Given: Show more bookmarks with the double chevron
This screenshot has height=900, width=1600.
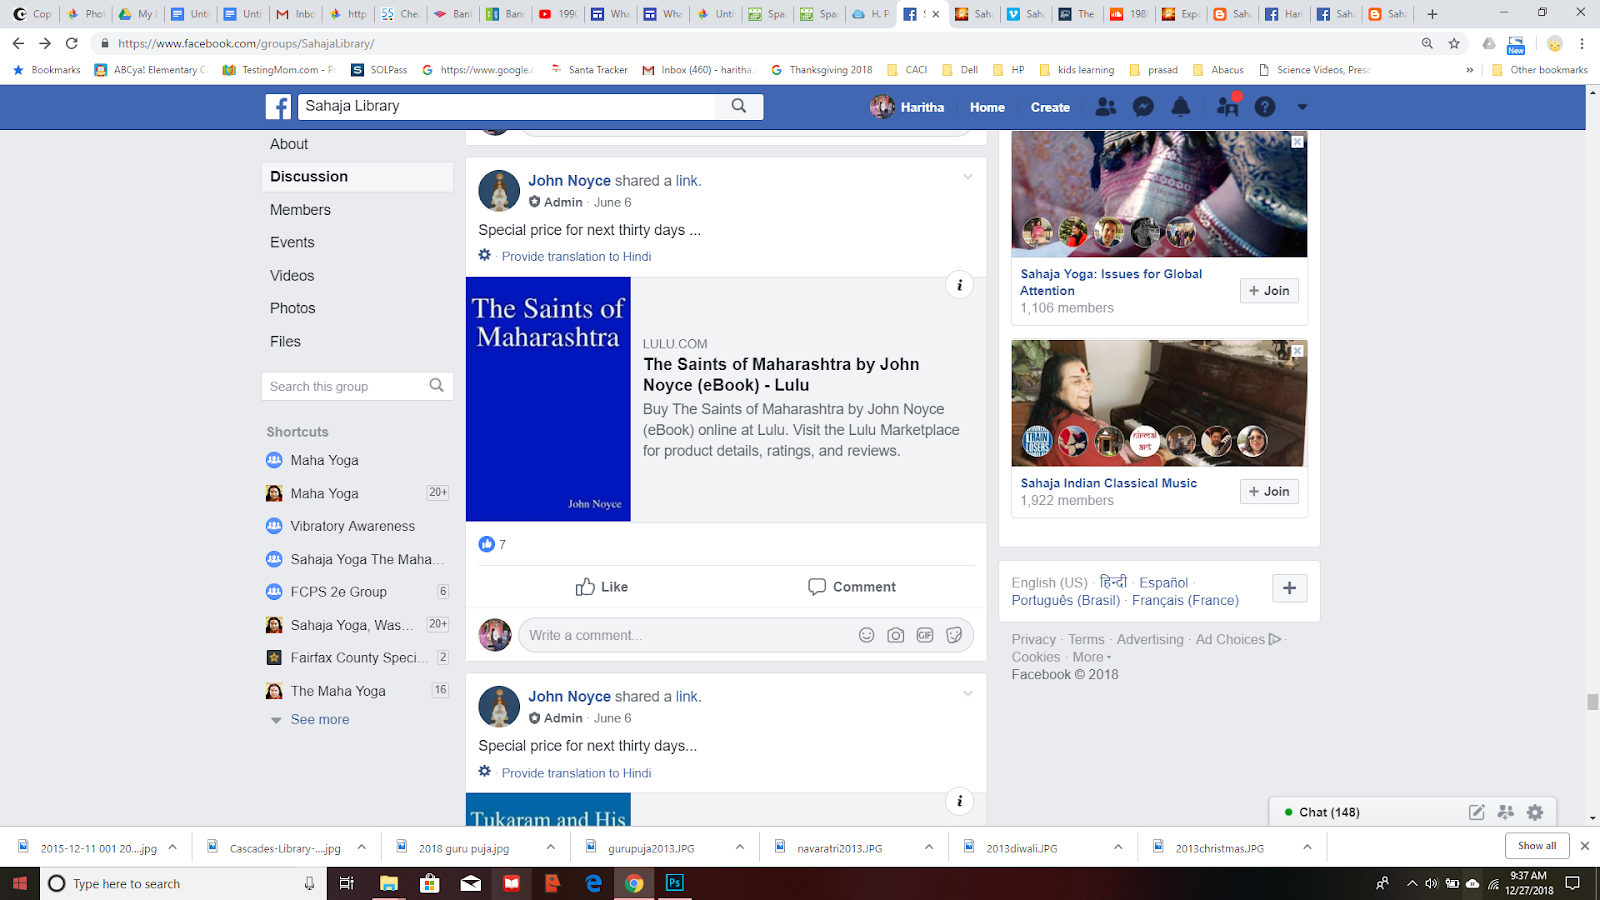Looking at the screenshot, I should click(x=1469, y=70).
